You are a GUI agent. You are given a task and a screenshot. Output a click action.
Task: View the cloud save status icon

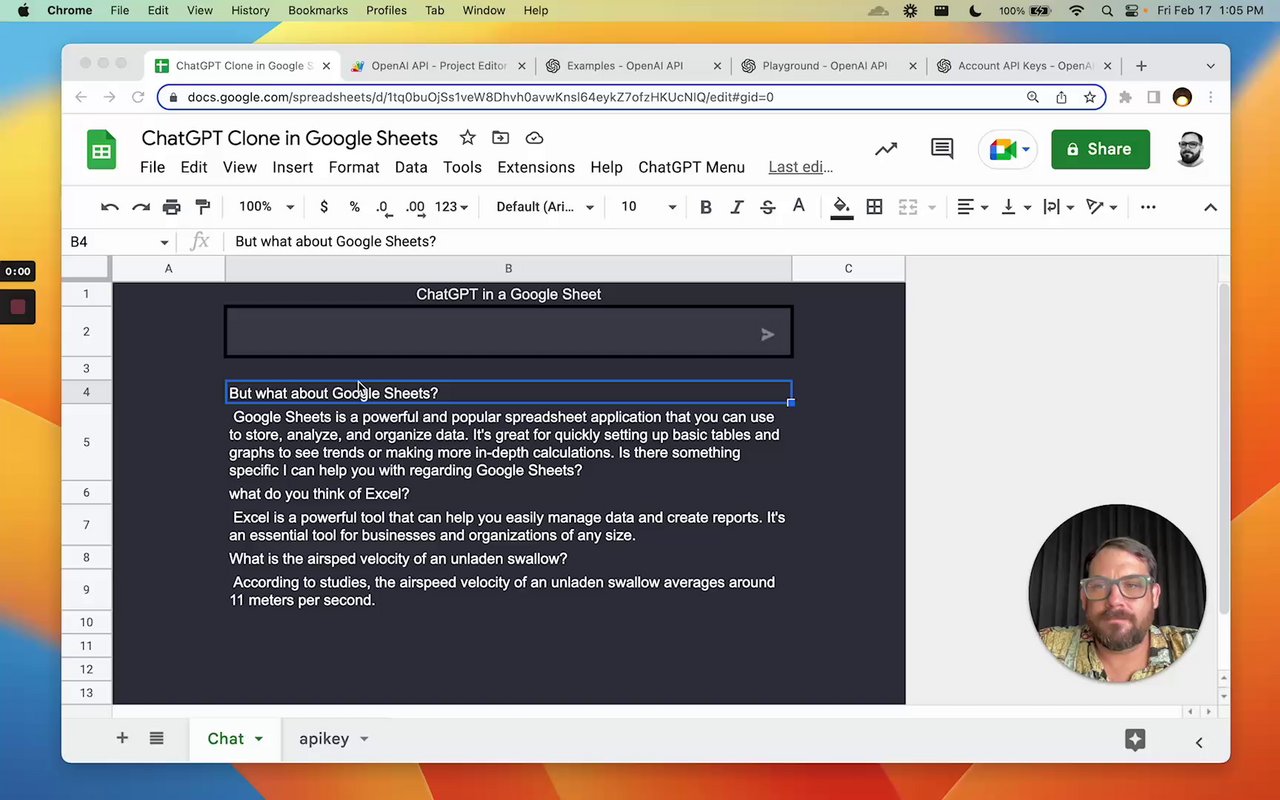click(534, 138)
